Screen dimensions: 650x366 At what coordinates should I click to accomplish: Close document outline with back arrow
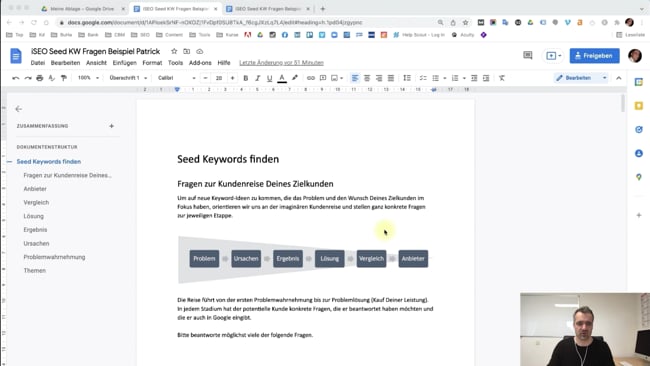[19, 109]
